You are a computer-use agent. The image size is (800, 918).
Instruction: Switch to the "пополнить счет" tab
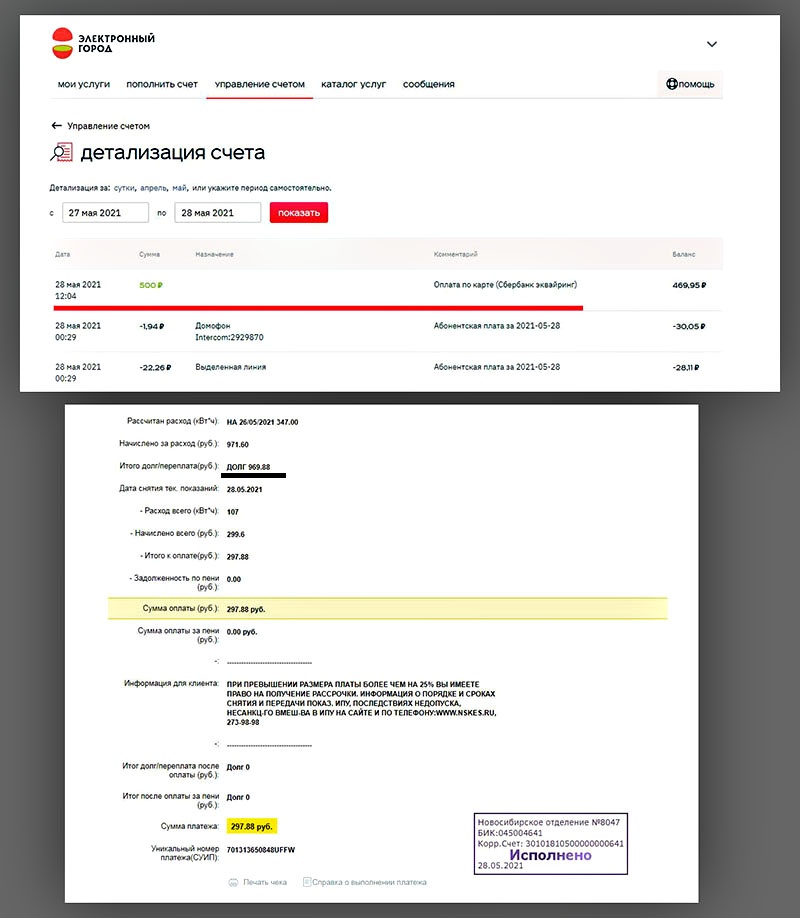(162, 84)
